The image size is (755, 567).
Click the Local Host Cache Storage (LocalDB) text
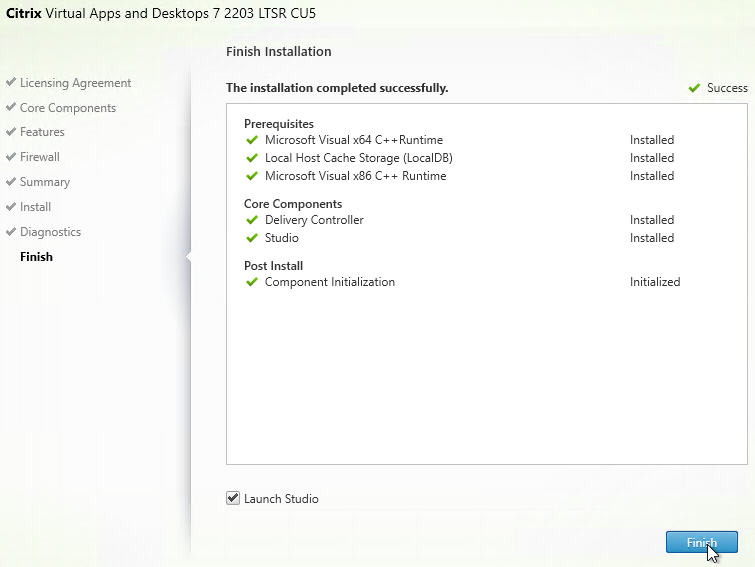pos(359,158)
